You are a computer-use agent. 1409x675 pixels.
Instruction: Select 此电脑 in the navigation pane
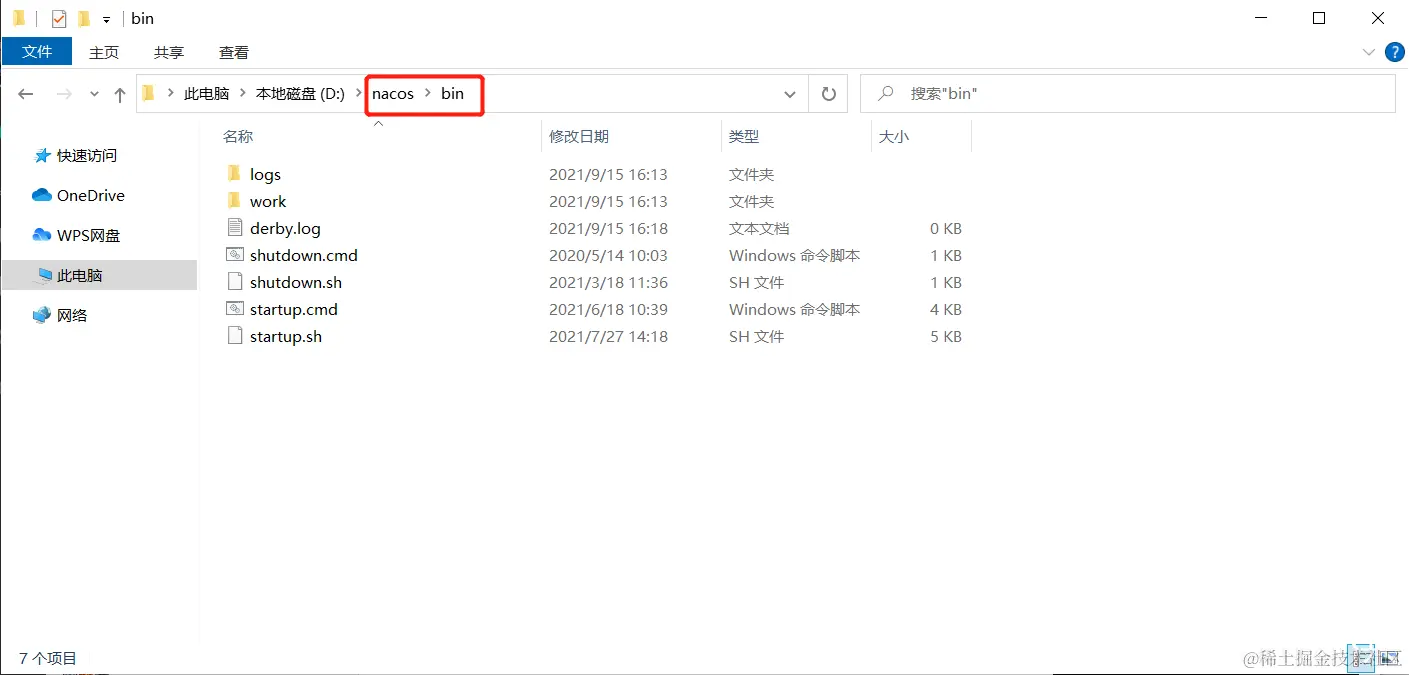pos(79,274)
